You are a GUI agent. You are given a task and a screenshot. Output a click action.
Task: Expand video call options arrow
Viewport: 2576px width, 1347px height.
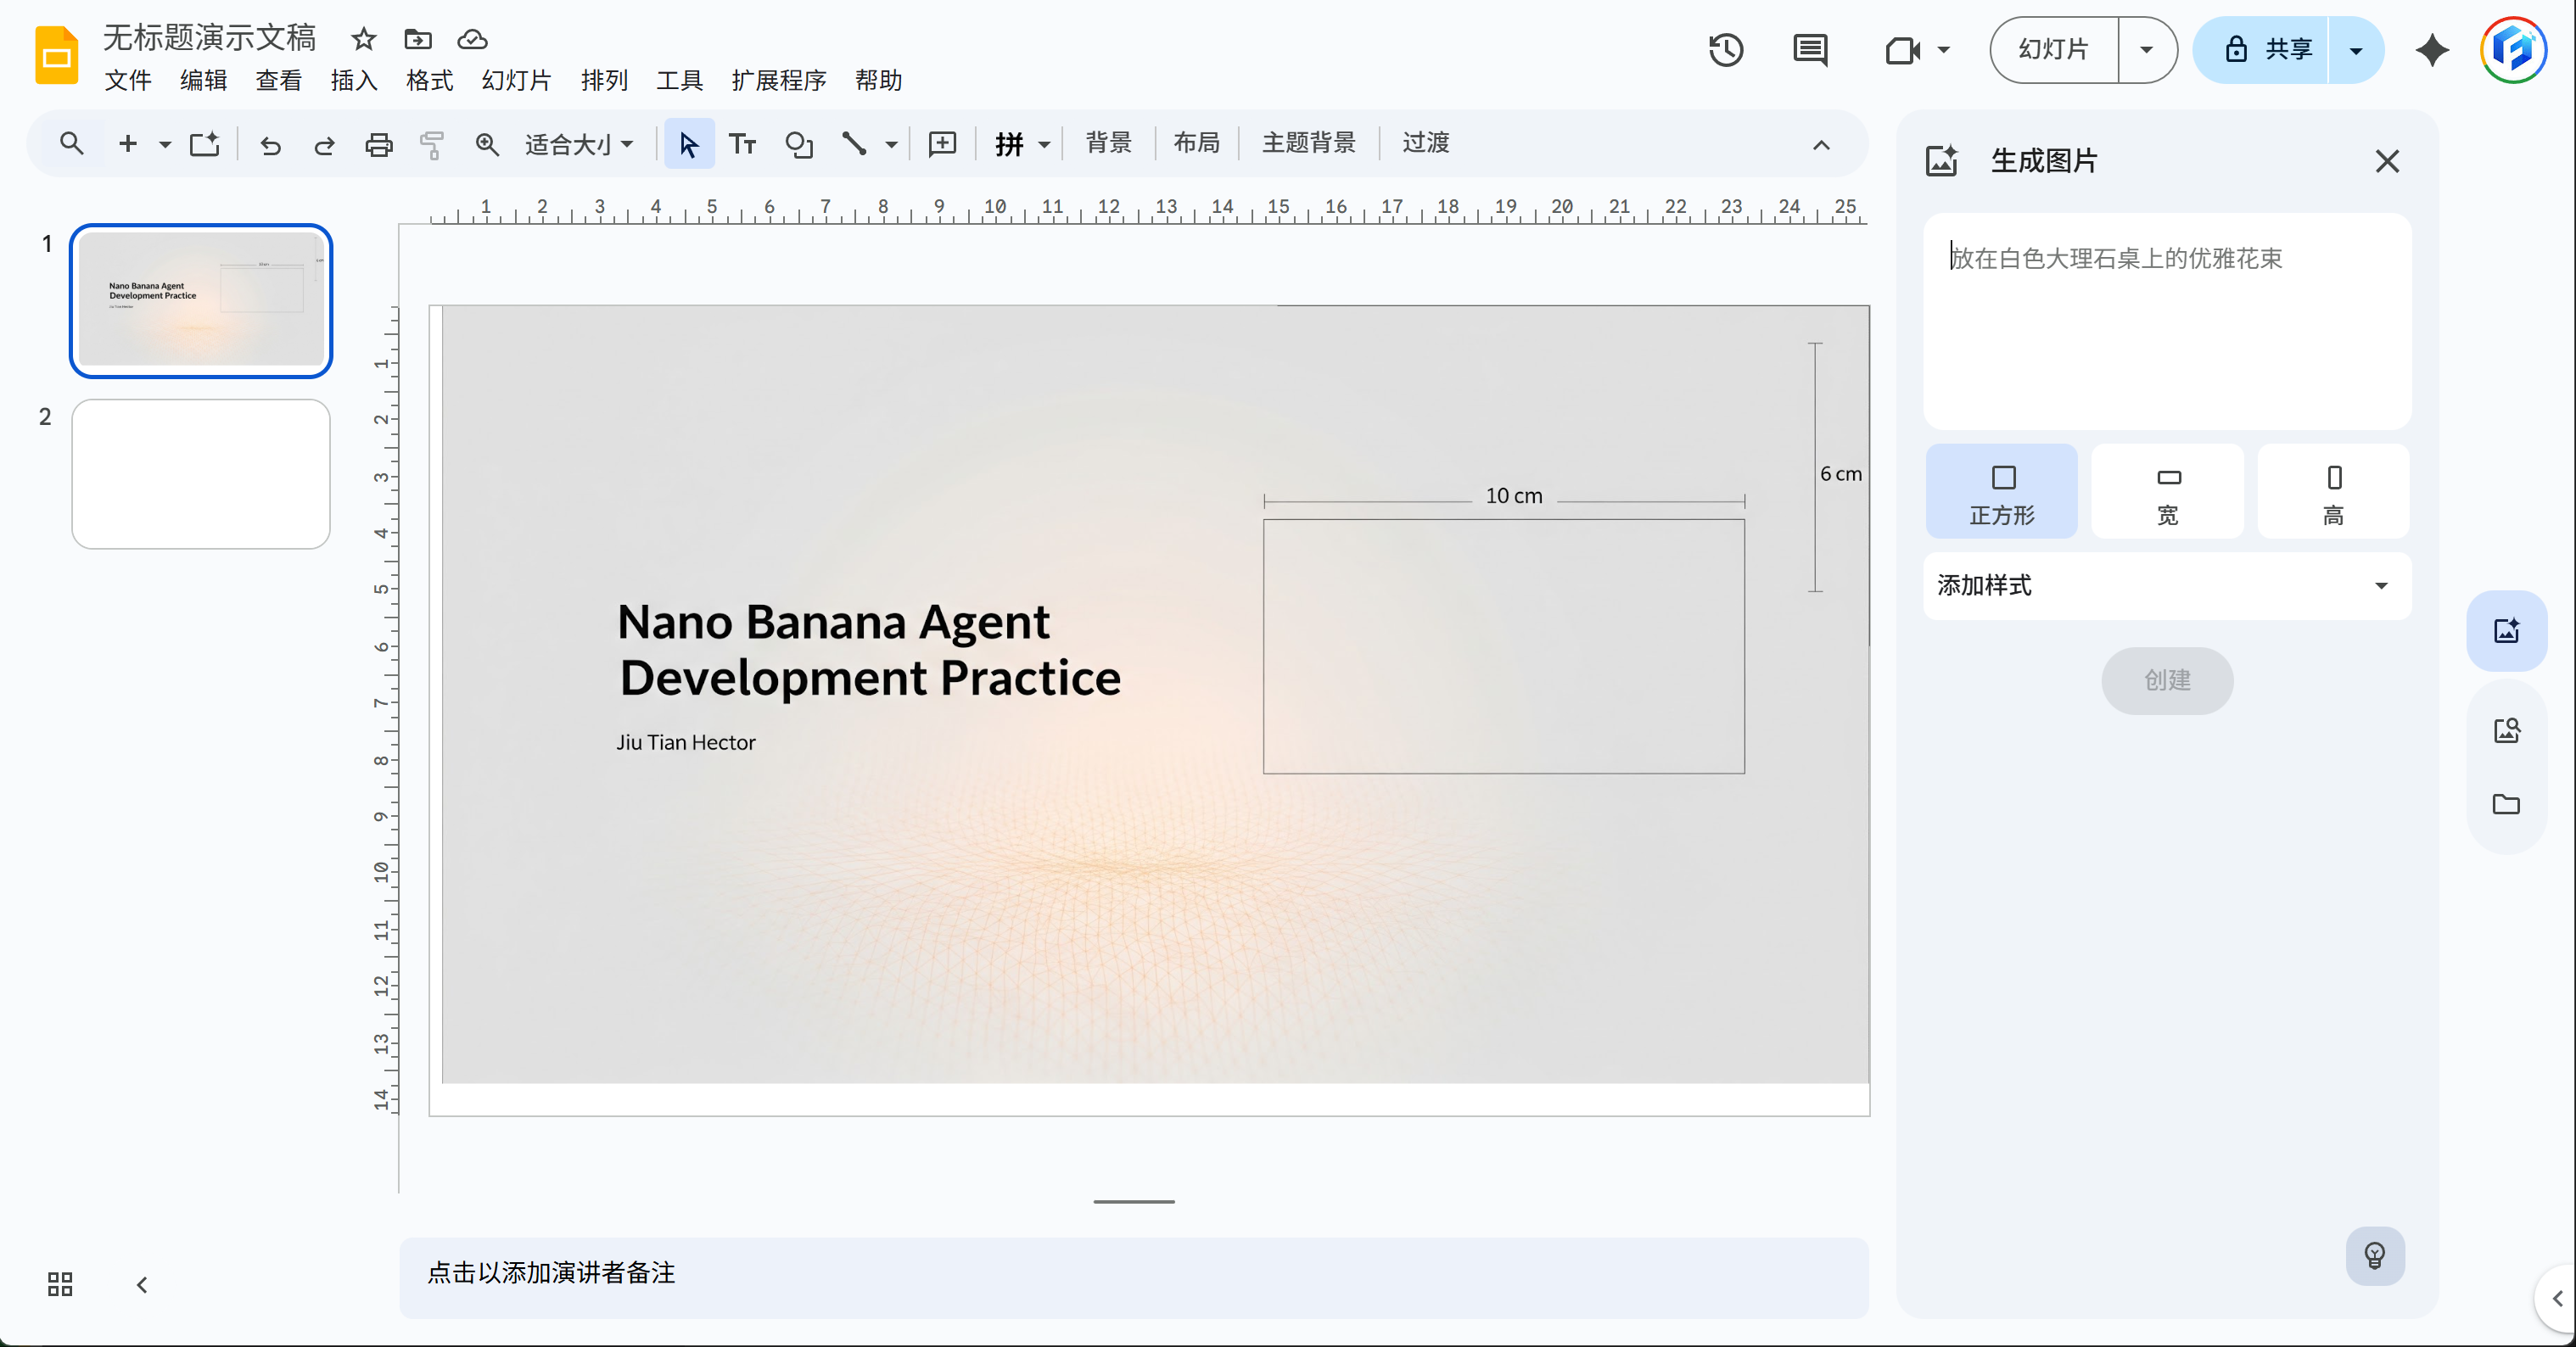pyautogui.click(x=1944, y=50)
